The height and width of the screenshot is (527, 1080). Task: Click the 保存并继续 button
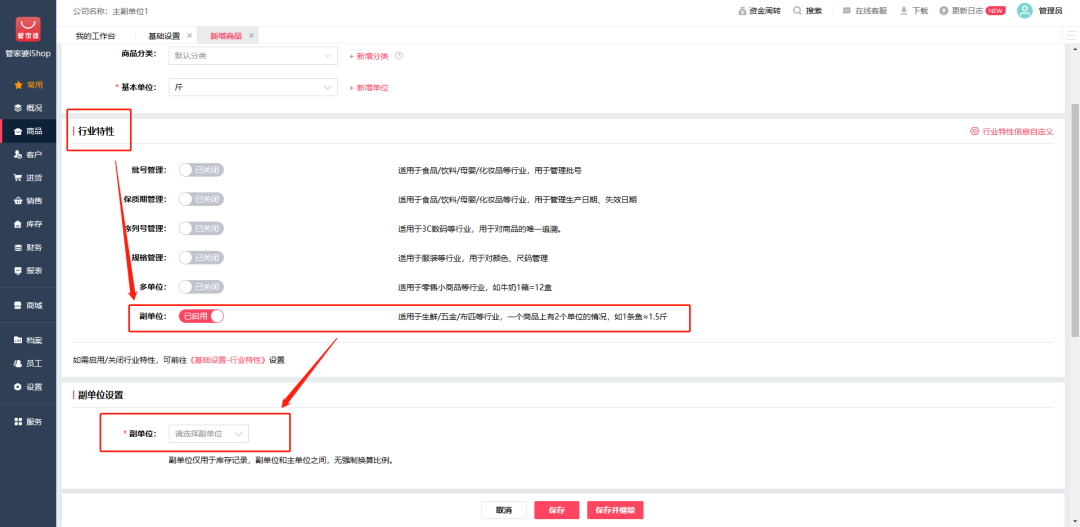(x=615, y=510)
